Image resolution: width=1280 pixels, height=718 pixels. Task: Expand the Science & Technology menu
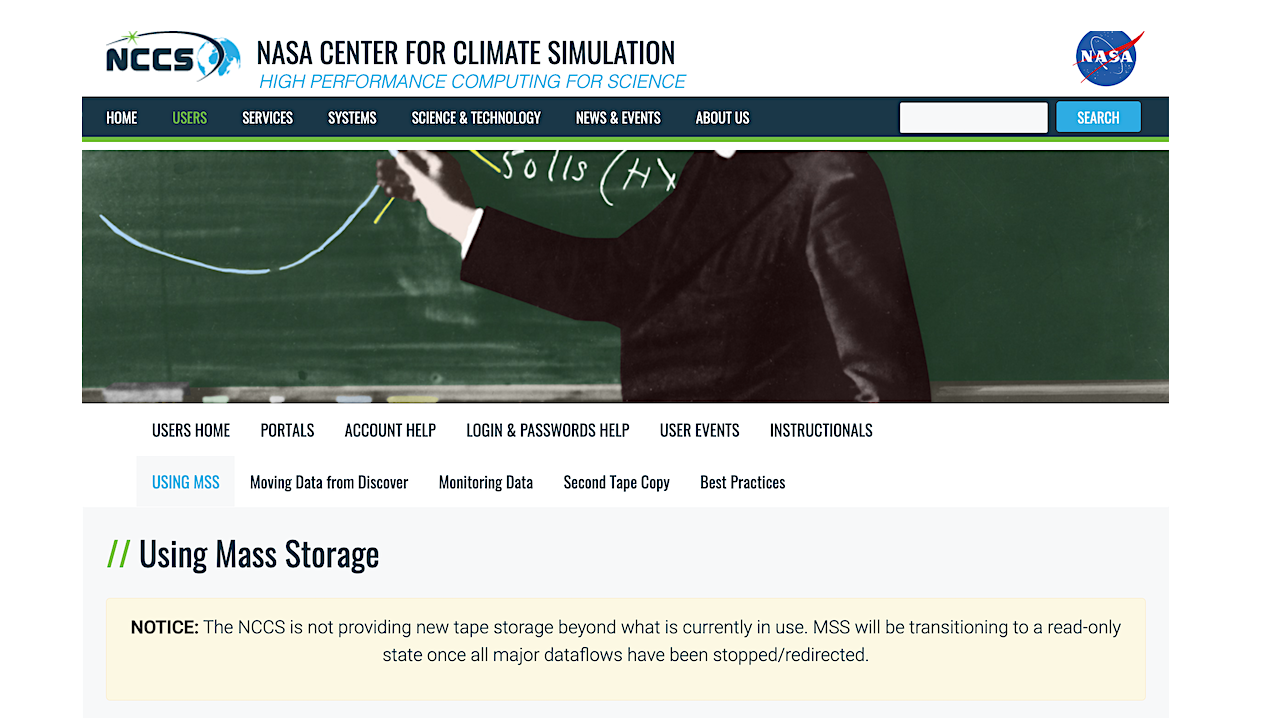(x=476, y=118)
